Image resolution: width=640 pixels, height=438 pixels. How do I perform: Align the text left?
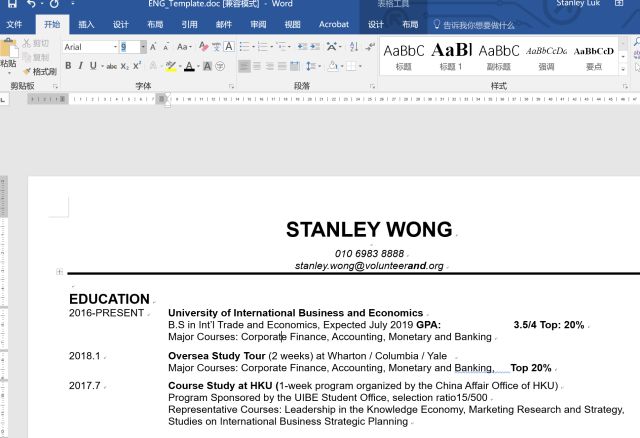pos(244,66)
